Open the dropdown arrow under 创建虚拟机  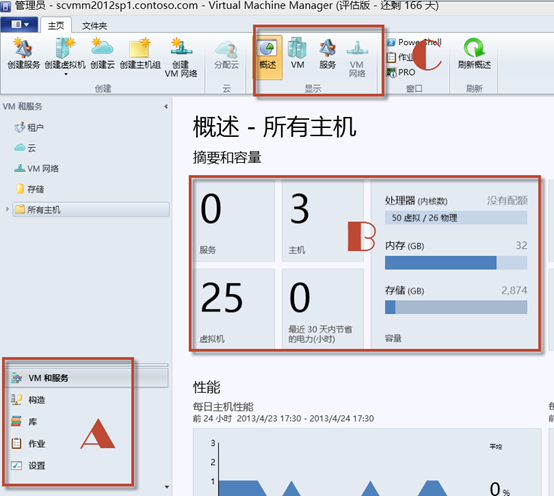click(x=66, y=74)
